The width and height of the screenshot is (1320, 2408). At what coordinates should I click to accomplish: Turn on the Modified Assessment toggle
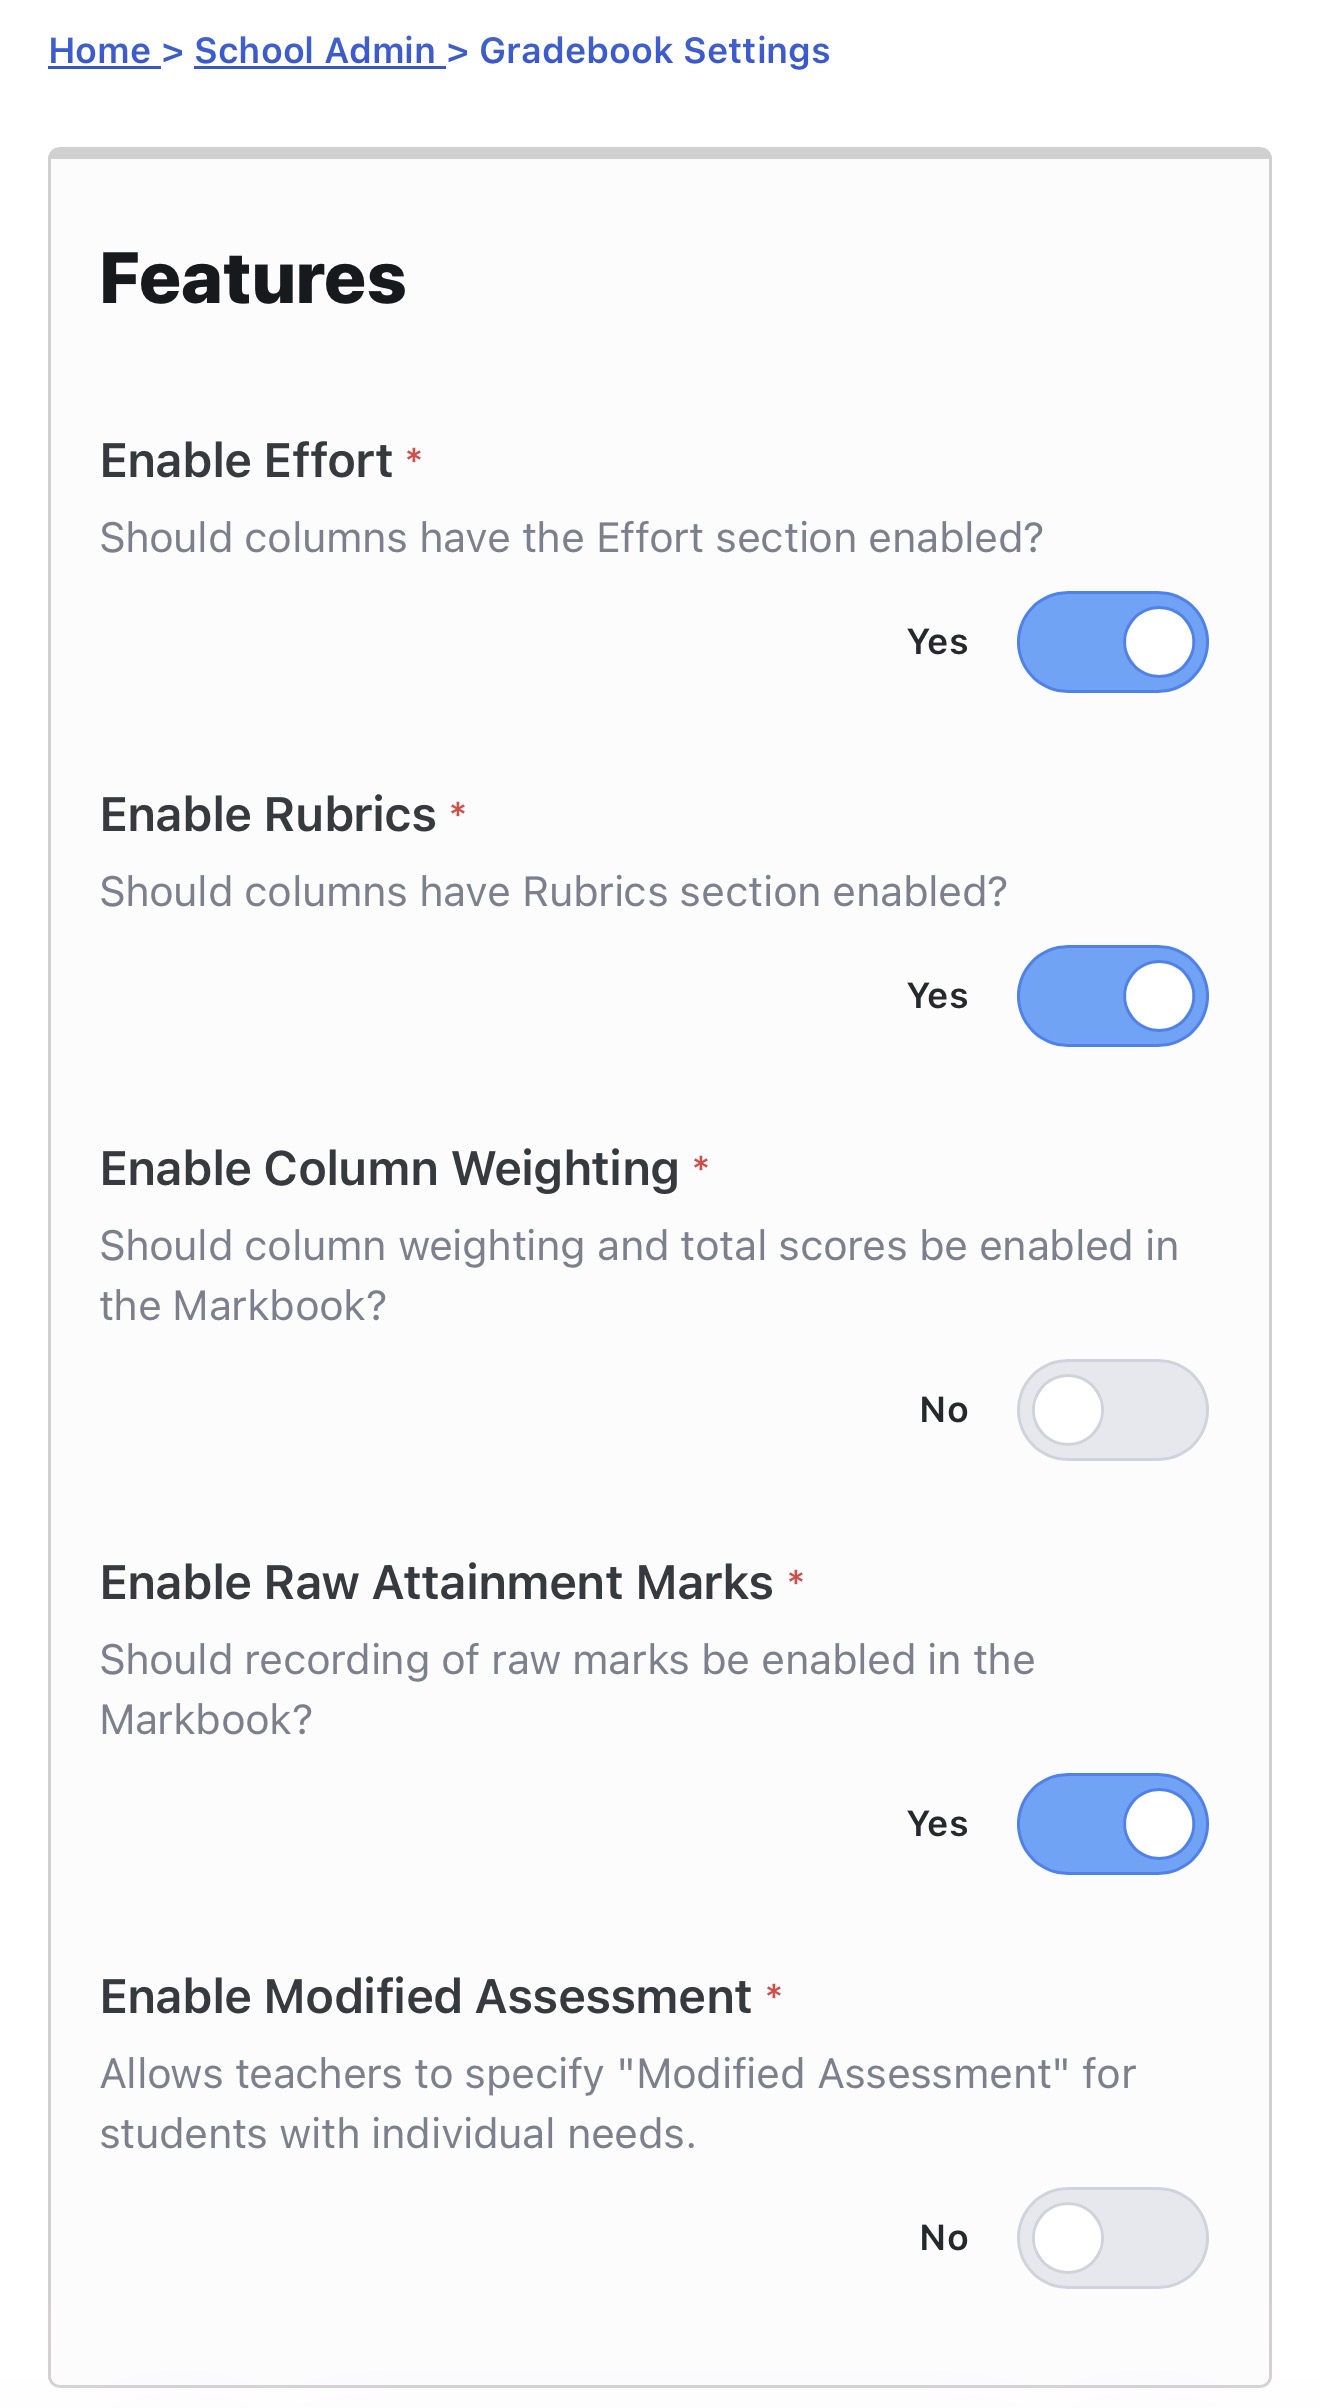(1112, 2238)
